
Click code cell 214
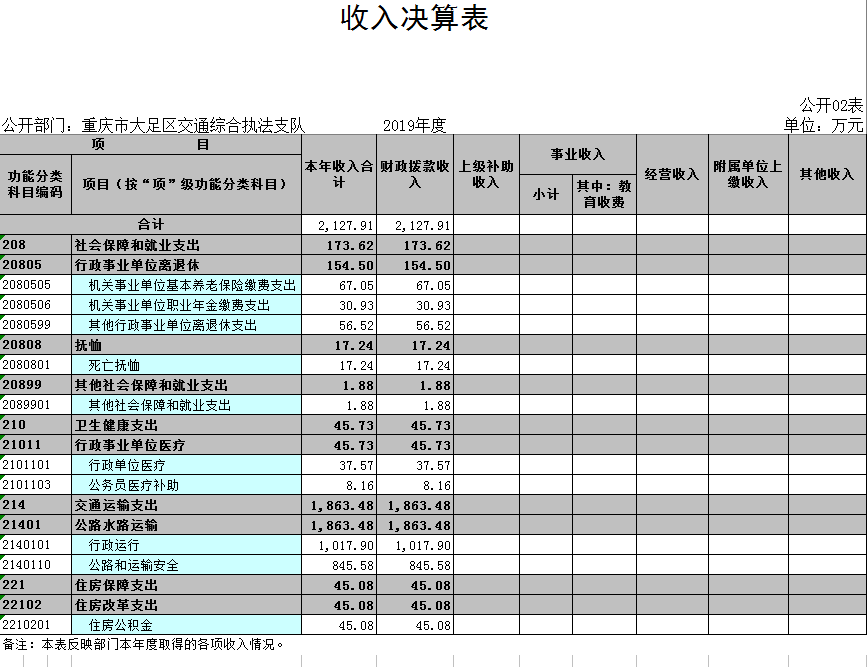[x=36, y=504]
